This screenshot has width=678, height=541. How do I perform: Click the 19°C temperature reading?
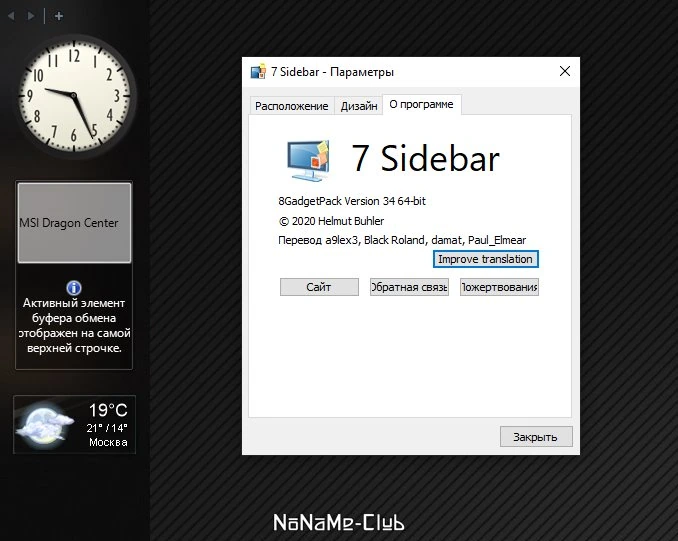(x=108, y=410)
